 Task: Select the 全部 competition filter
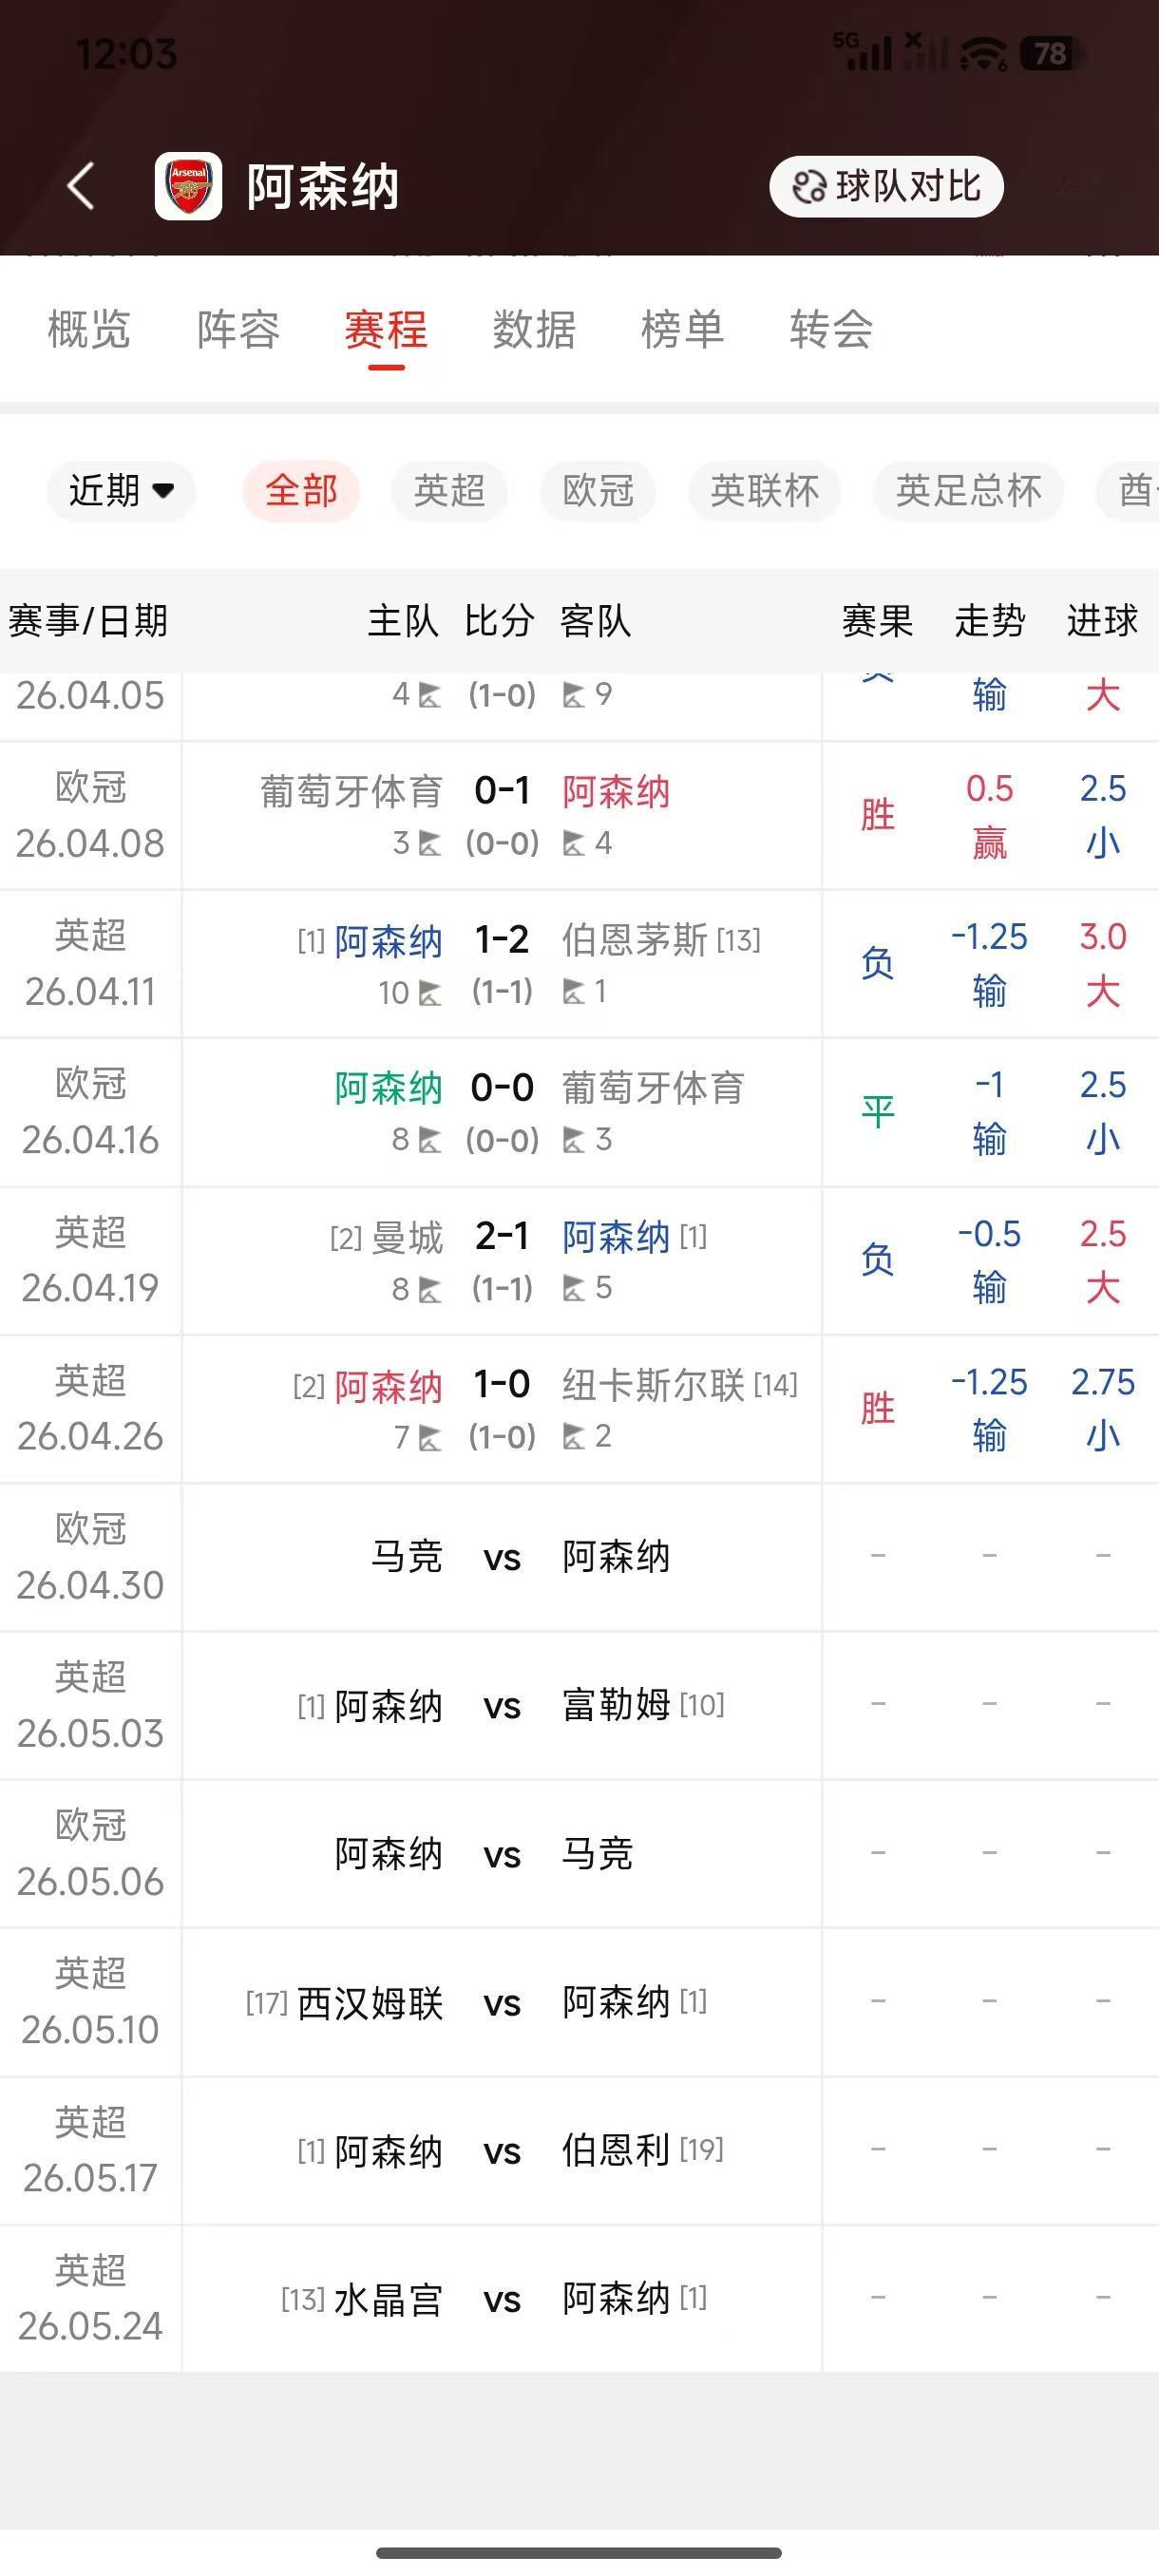pyautogui.click(x=301, y=491)
